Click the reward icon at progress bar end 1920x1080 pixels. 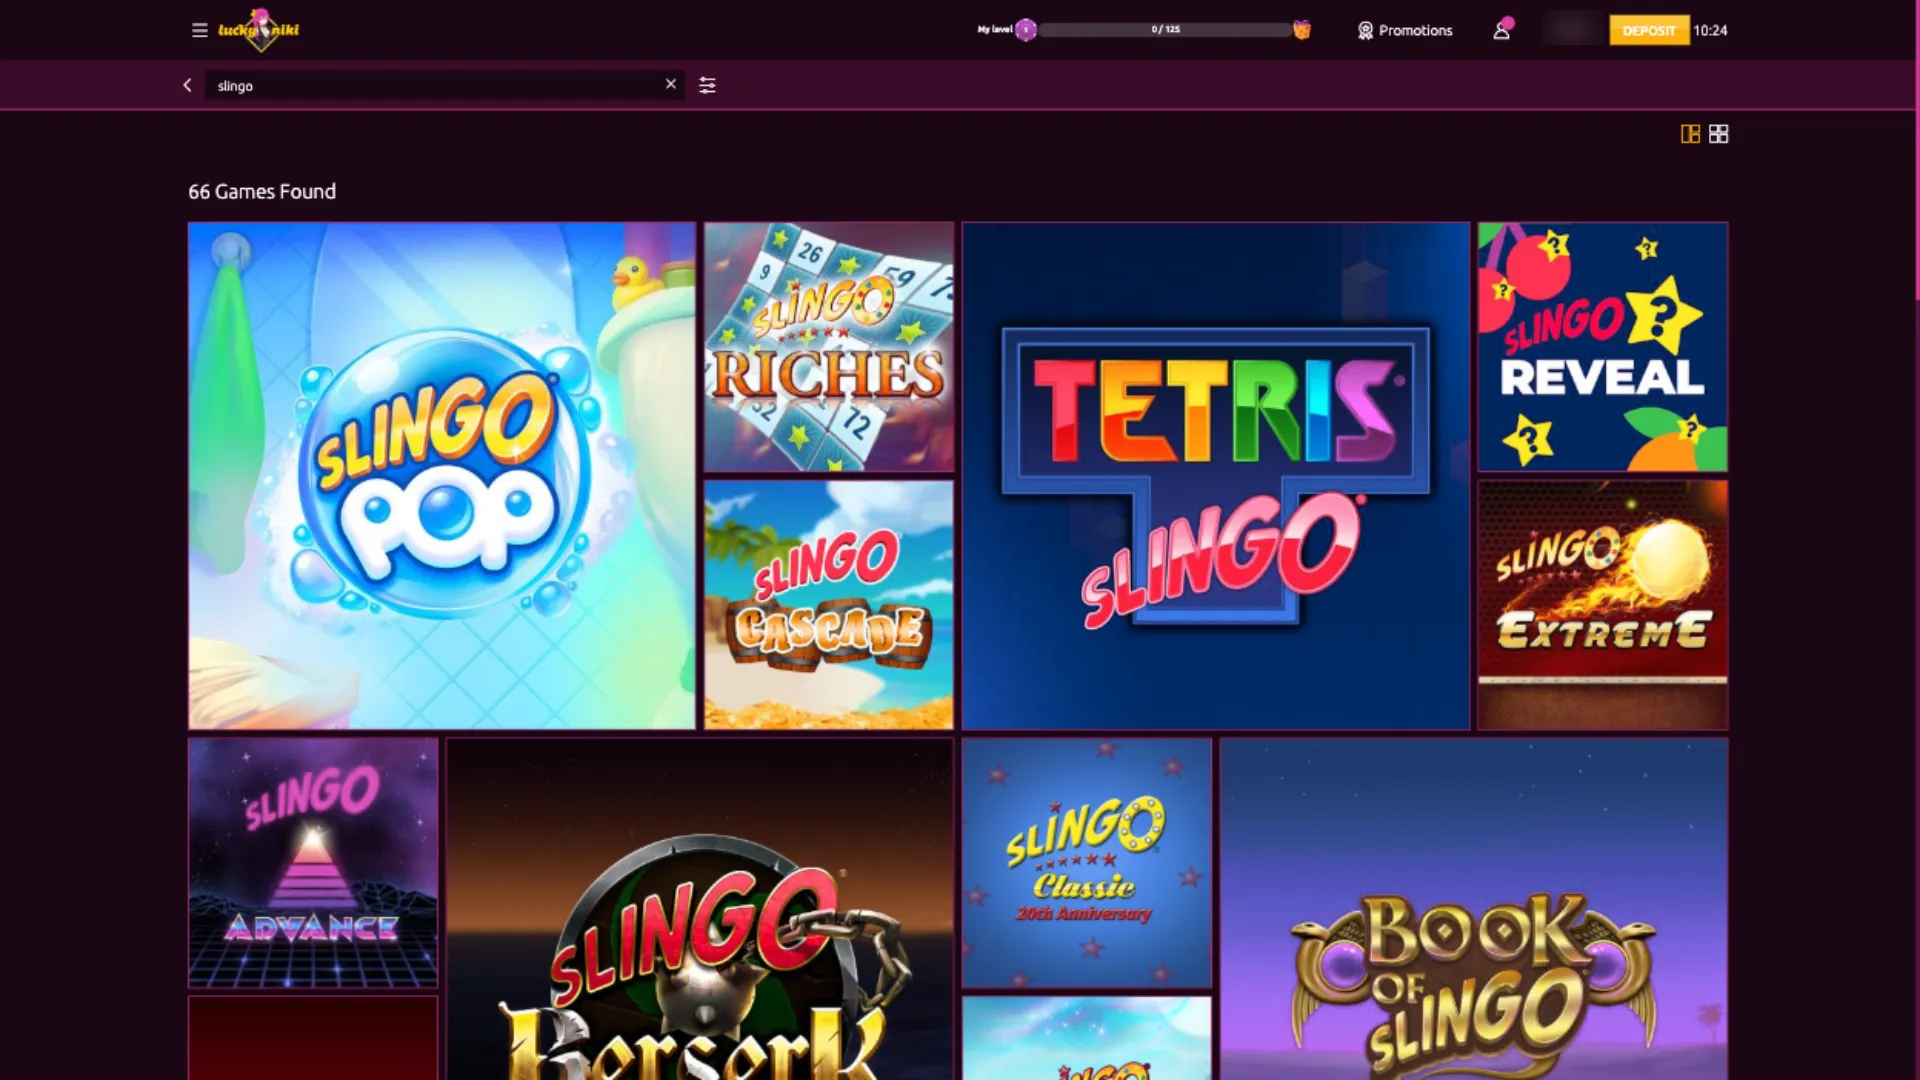pos(1301,30)
